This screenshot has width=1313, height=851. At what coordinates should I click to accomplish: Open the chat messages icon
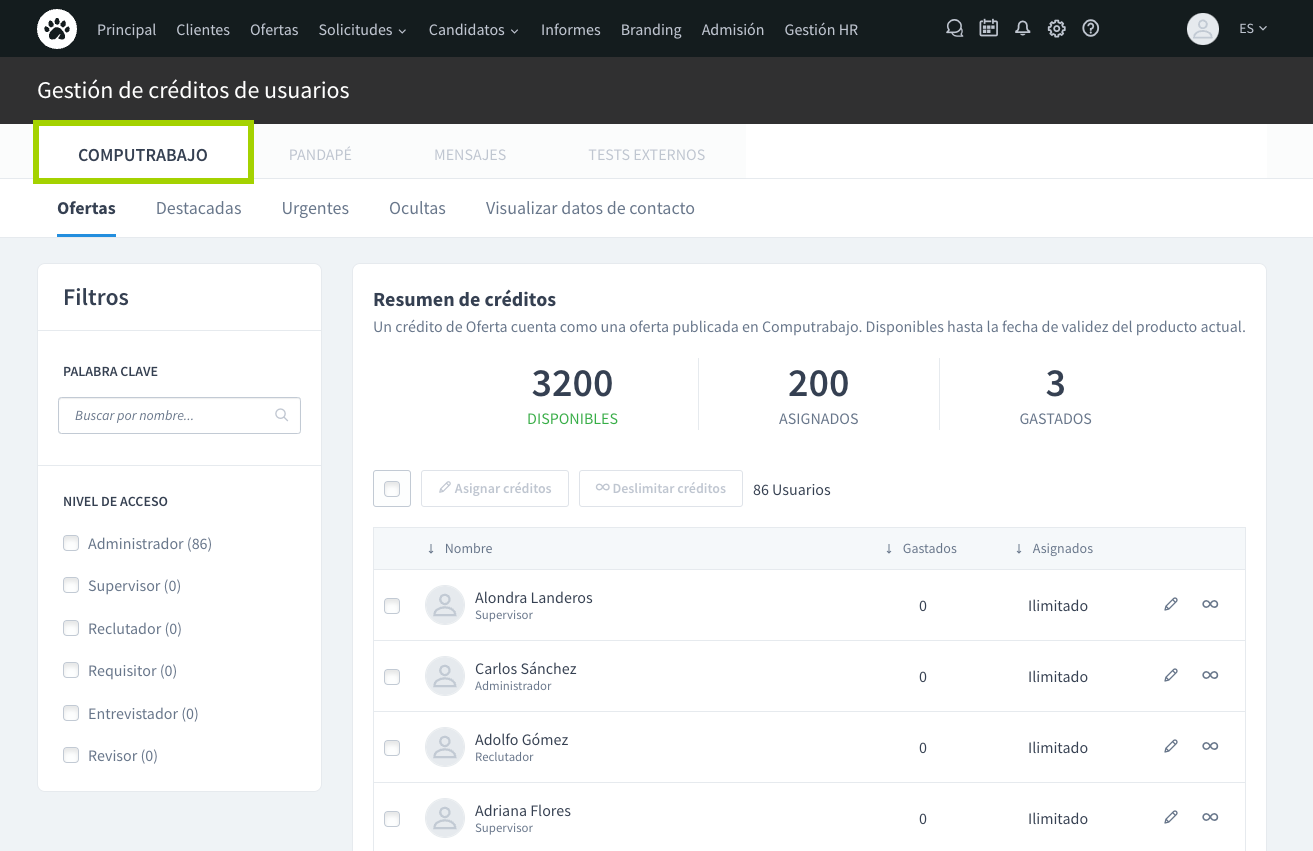(954, 29)
